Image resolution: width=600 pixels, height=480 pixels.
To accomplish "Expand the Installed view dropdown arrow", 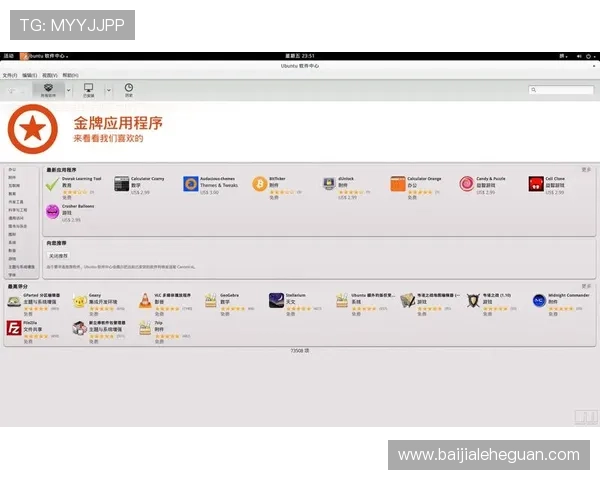I will tap(108, 90).
